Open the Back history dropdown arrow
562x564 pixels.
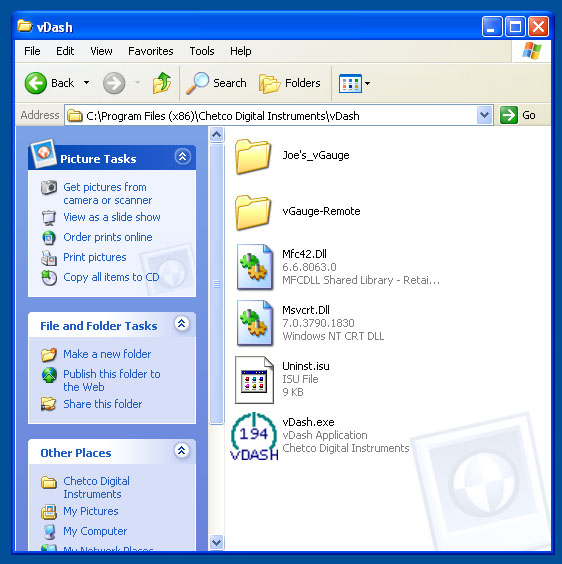click(x=86, y=83)
